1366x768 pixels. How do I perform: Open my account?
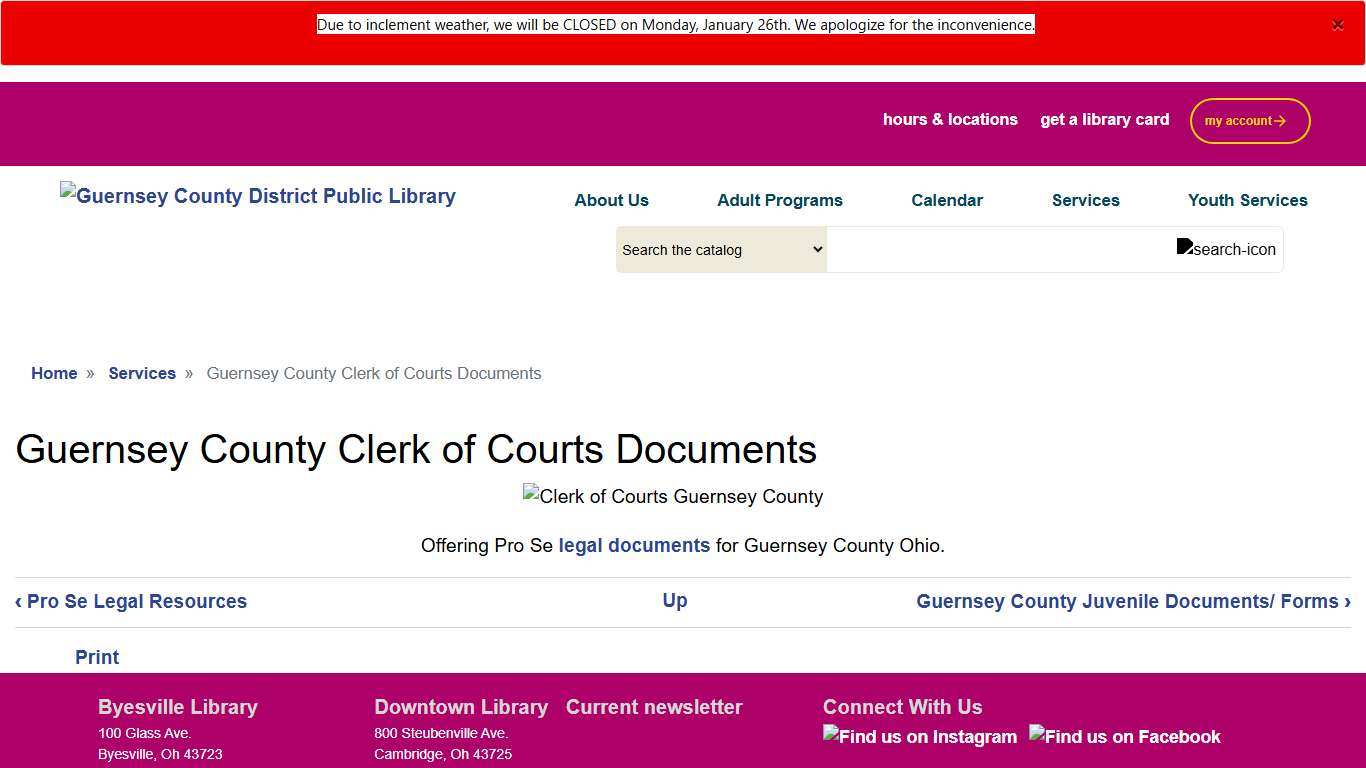click(x=1249, y=120)
